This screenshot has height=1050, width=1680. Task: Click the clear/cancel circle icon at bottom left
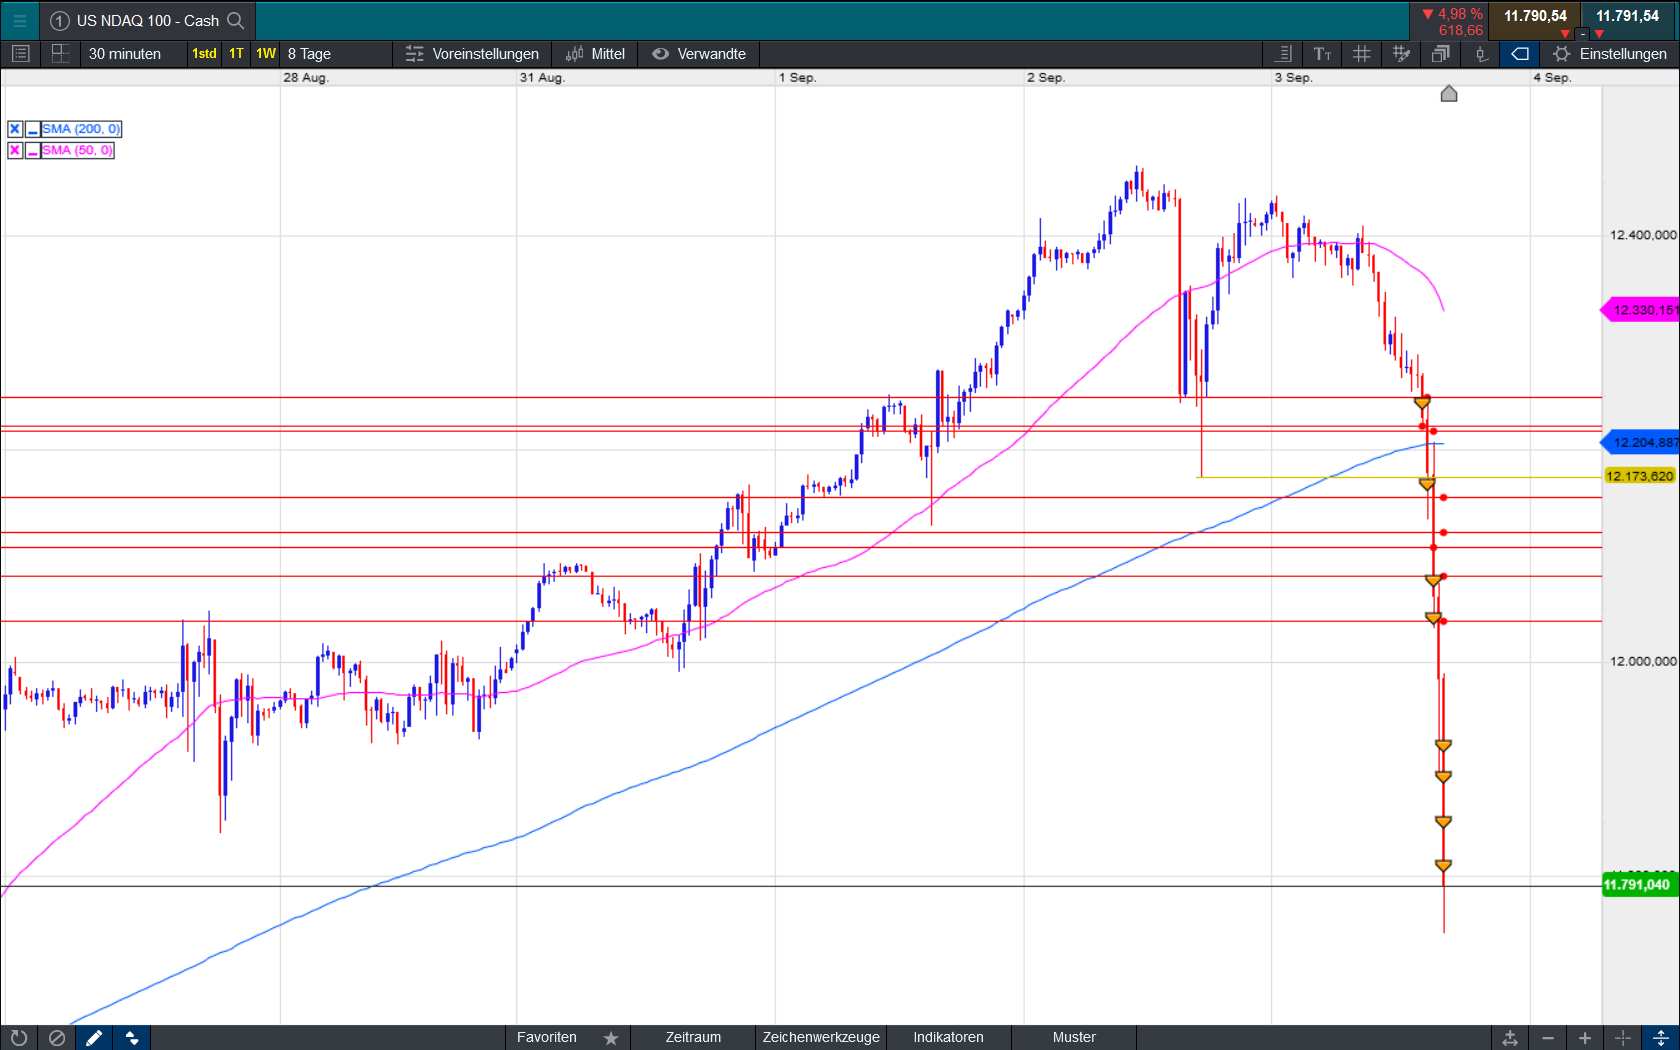[57, 1038]
